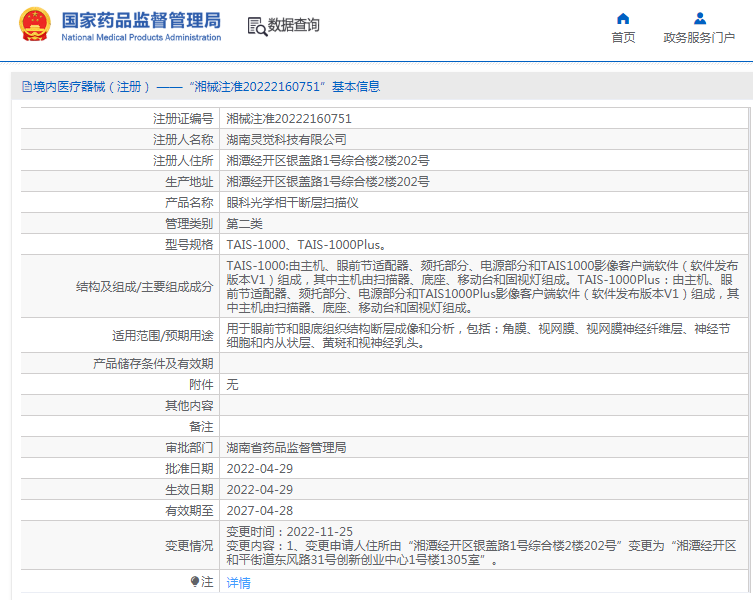Viewport: 753px width, 600px height.
Task: Click the home house icon
Action: [x=623, y=18]
